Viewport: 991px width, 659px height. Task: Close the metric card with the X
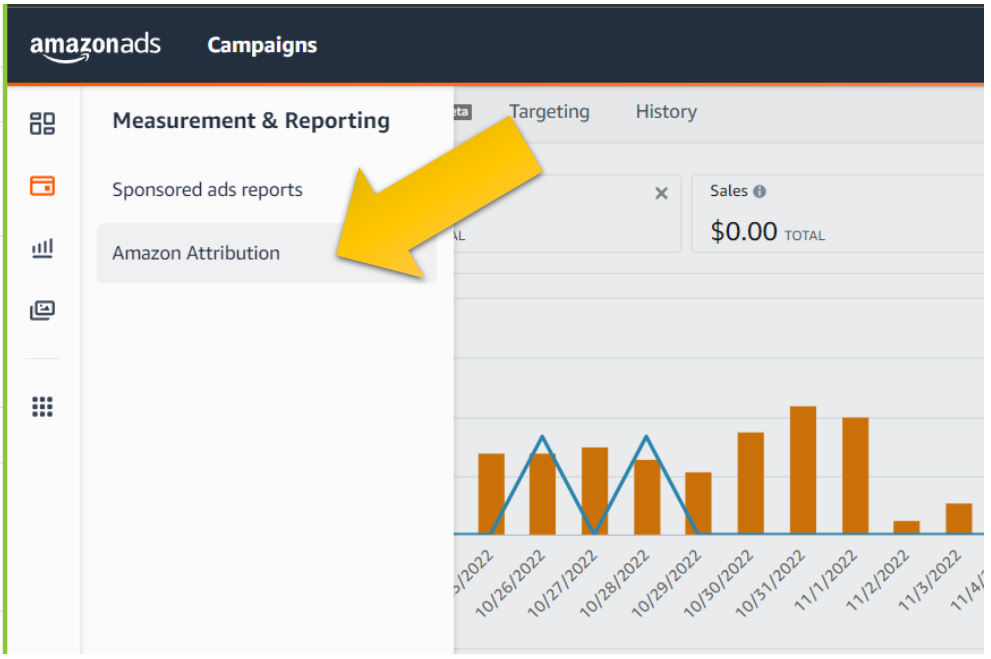pos(661,194)
